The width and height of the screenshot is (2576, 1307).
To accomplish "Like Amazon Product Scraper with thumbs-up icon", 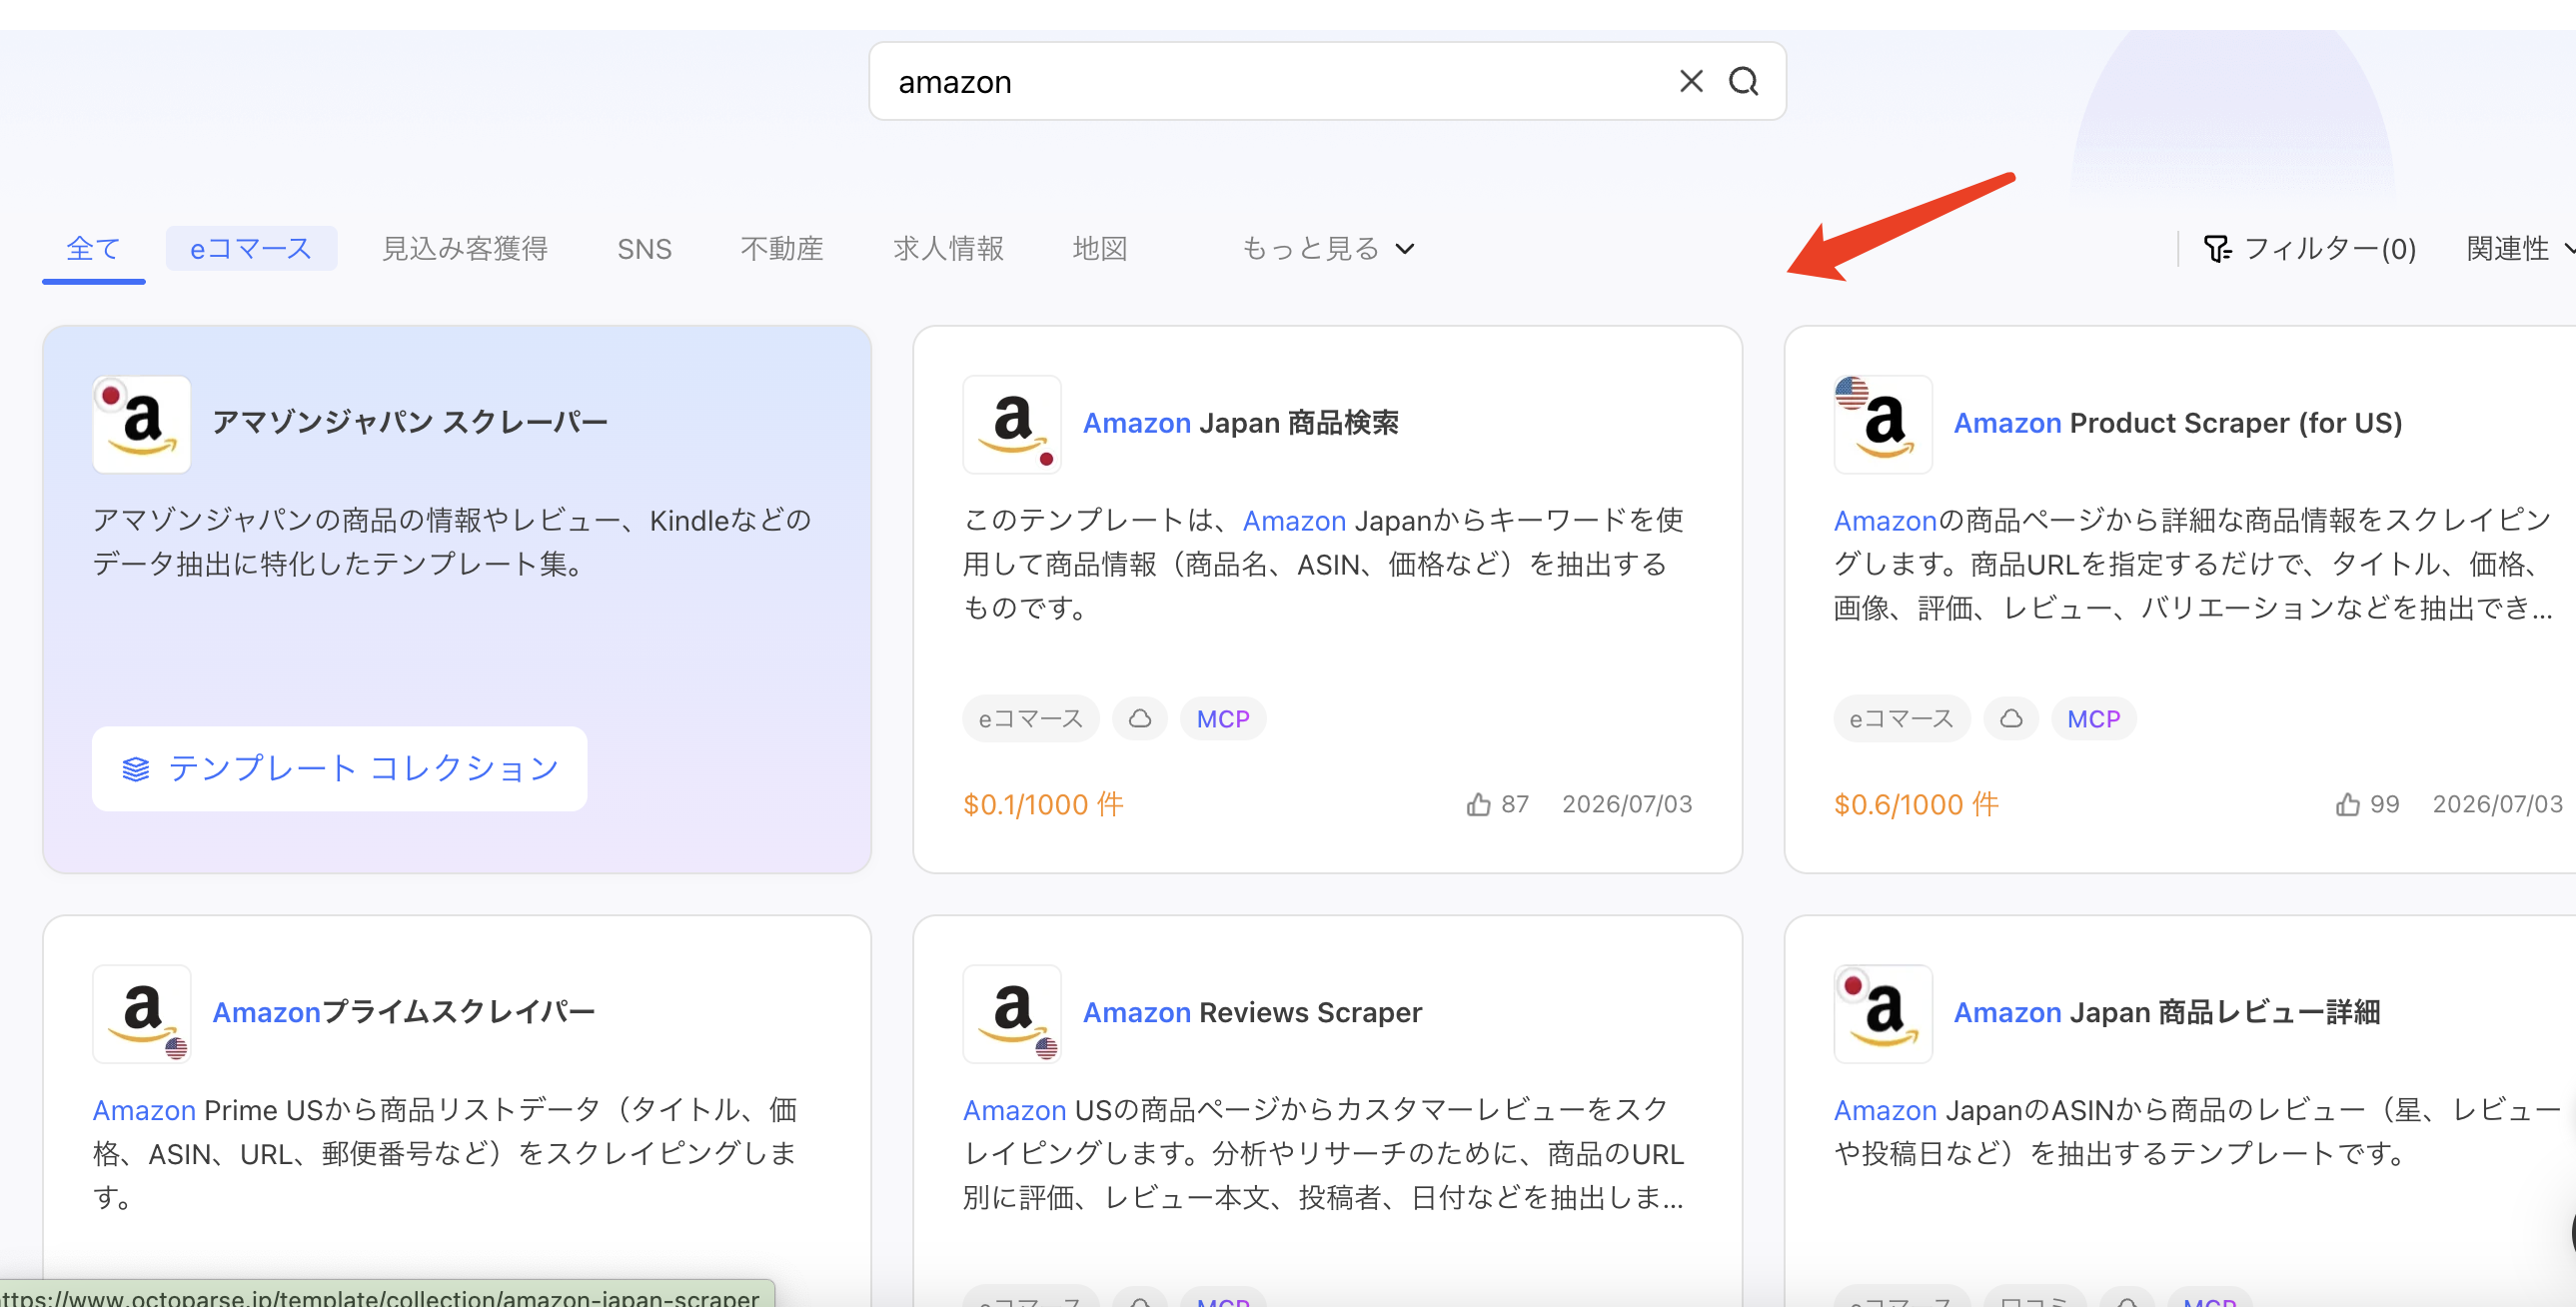I will click(x=2348, y=805).
